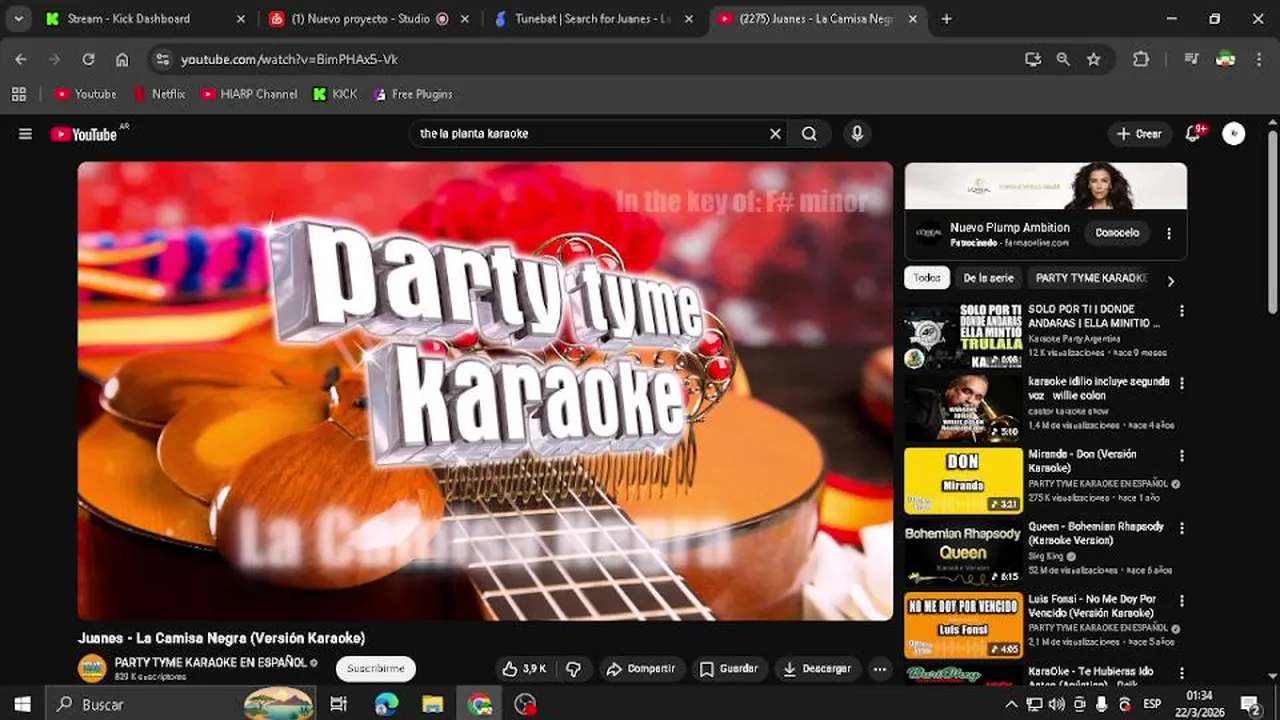
Task: Go to the YouTube home logo
Action: pos(84,134)
